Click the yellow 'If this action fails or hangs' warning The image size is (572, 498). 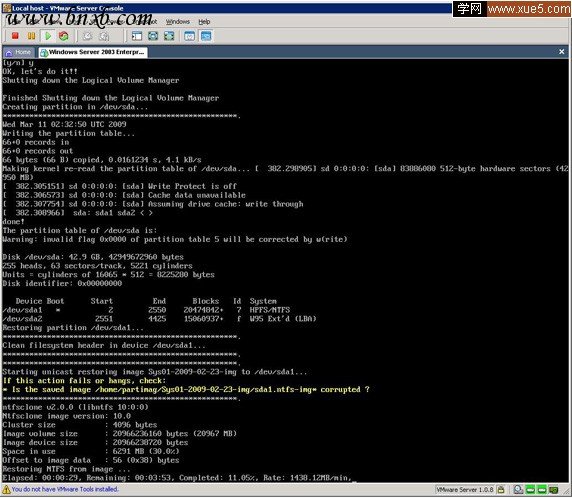pyautogui.click(x=84, y=381)
